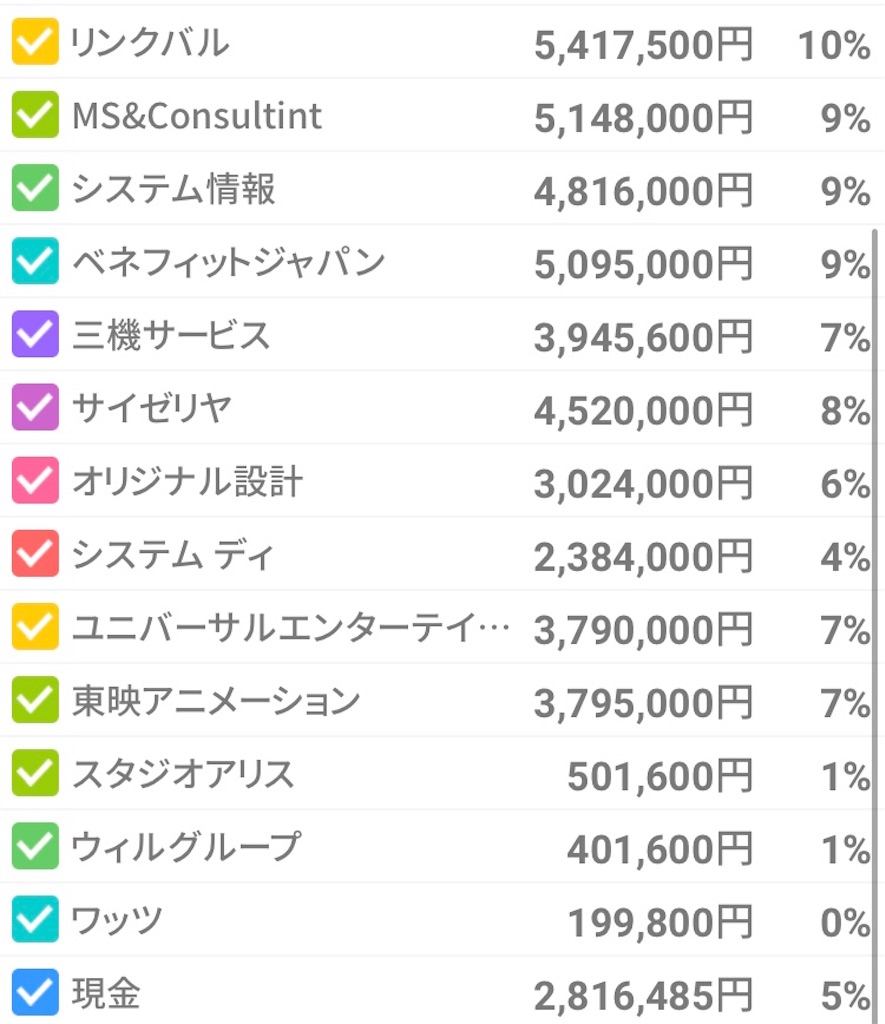Toggle the システム ディ red checkbox
885x1024 pixels.
click(35, 554)
